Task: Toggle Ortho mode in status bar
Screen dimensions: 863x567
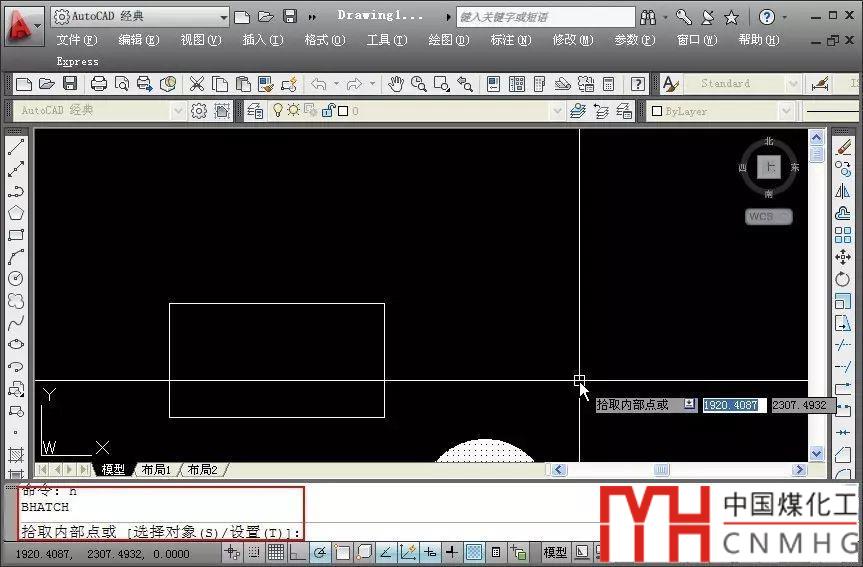Action: tap(297, 552)
